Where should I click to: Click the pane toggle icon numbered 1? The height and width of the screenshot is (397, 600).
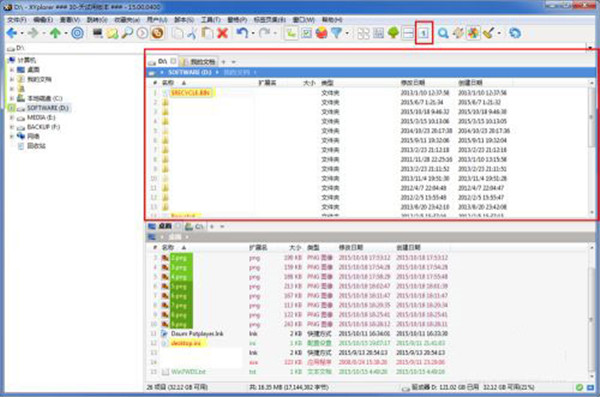click(424, 33)
